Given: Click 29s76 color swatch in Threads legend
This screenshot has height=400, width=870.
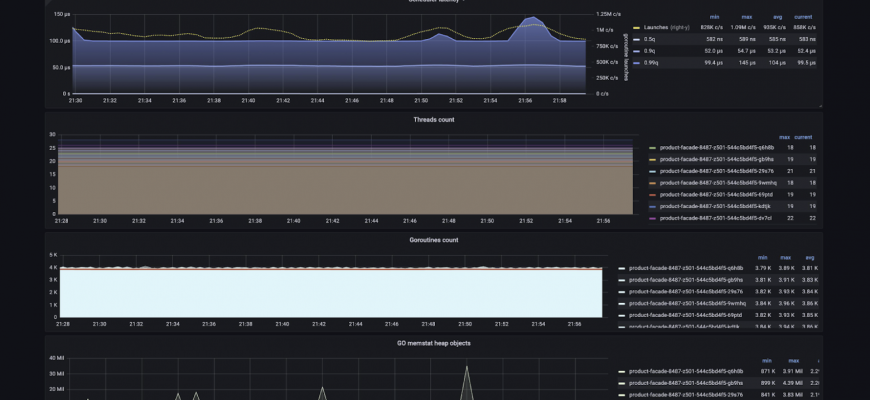Looking at the screenshot, I should [653, 171].
